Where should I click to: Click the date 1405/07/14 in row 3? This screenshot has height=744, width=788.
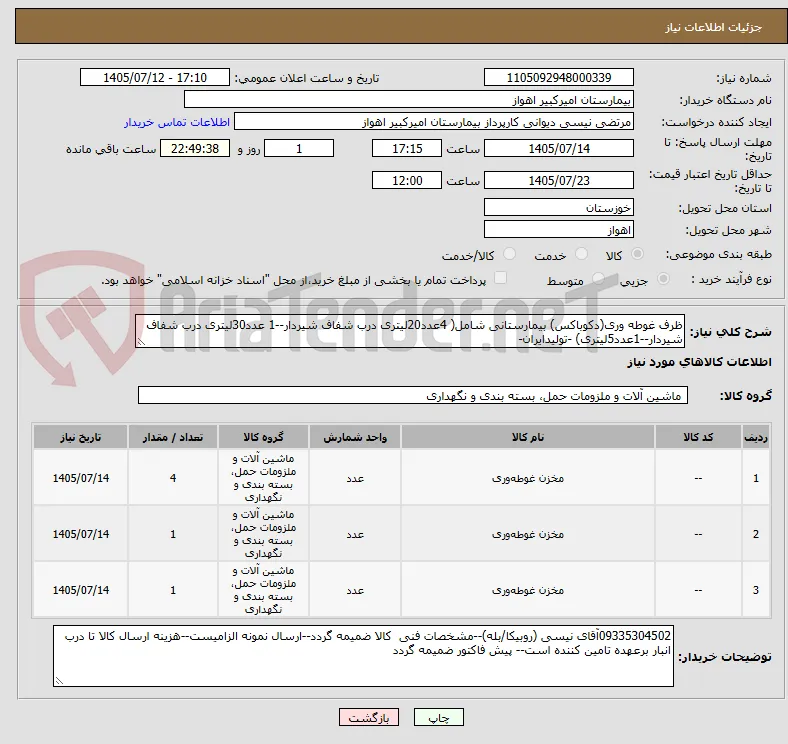tap(81, 590)
